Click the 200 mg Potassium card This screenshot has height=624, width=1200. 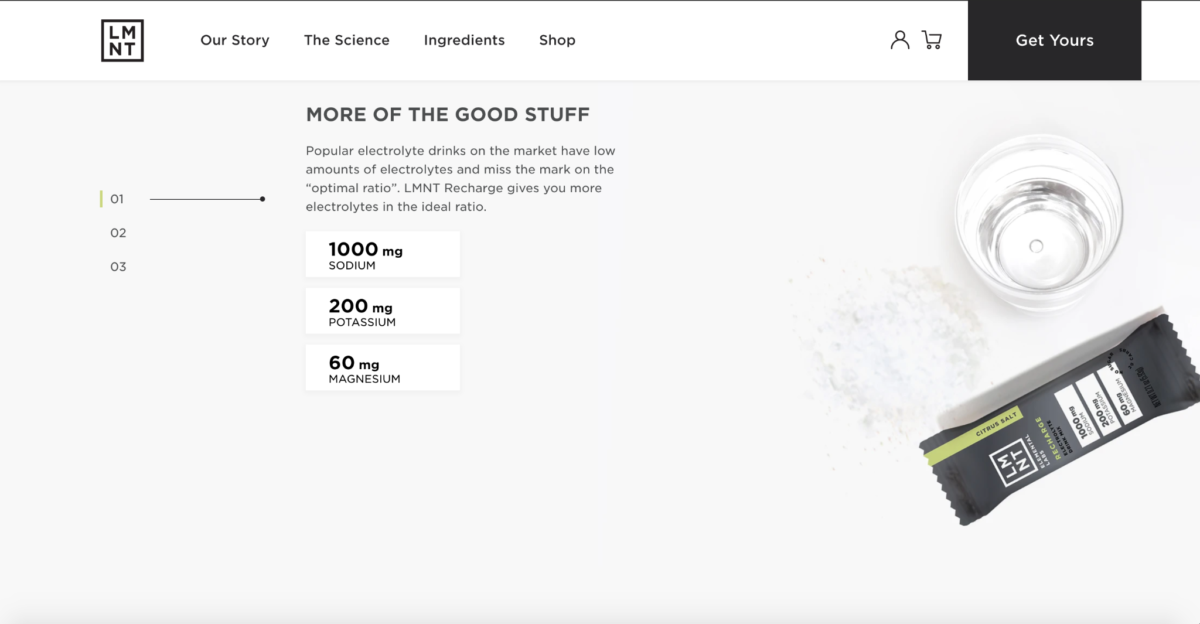383,311
